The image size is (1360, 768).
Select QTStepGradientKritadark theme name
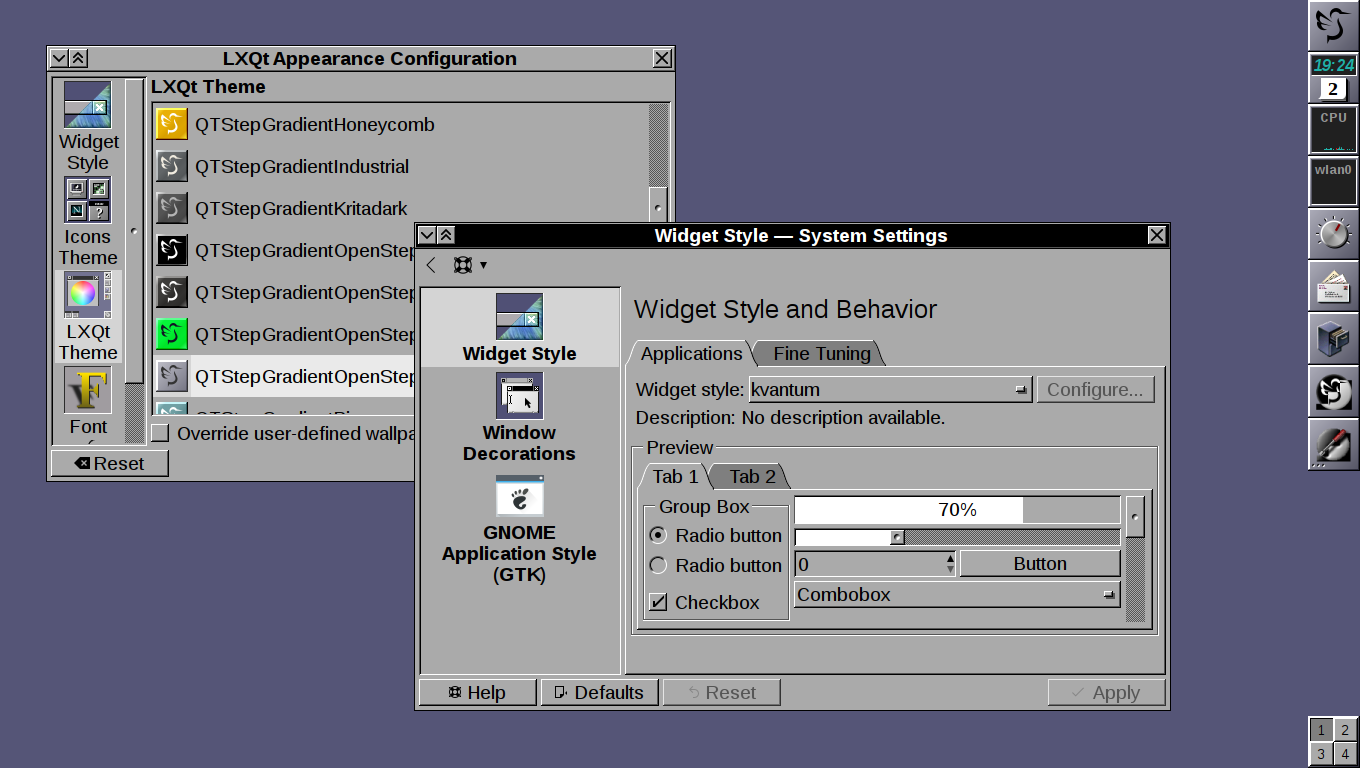click(x=301, y=209)
